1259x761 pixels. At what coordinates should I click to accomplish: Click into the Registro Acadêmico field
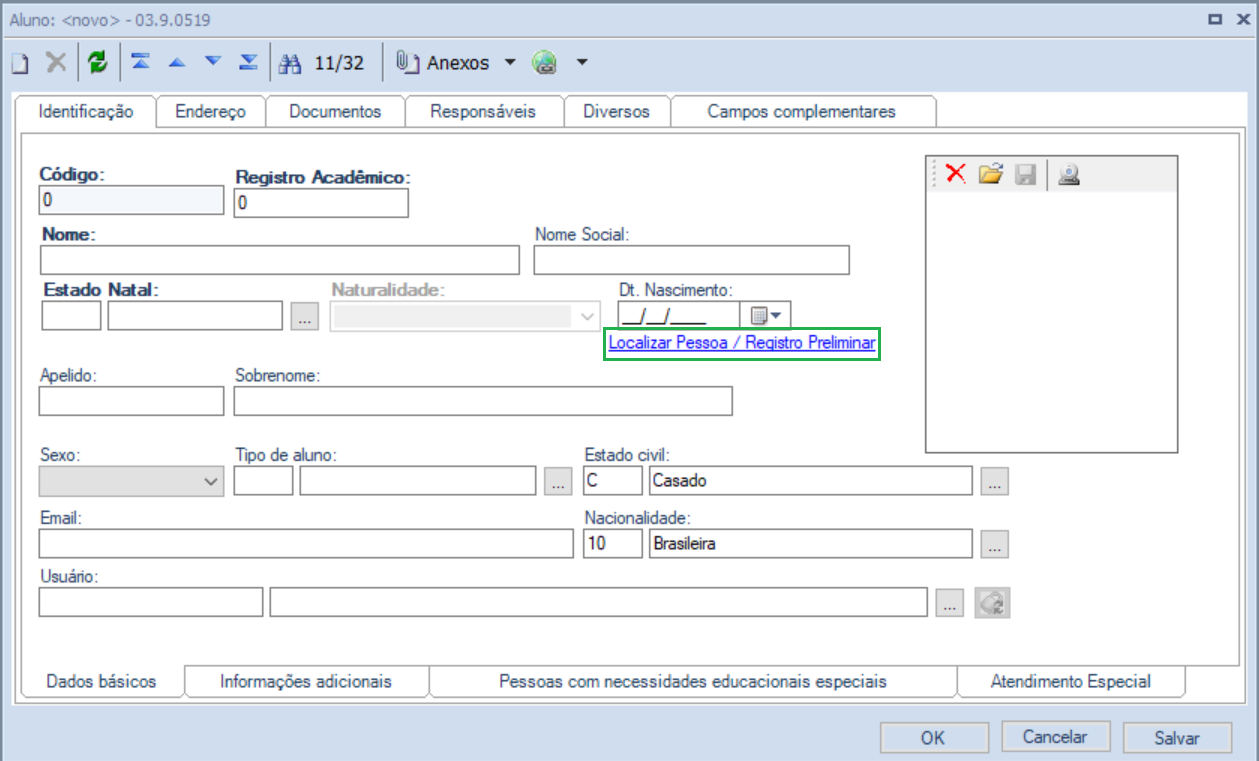tap(321, 203)
